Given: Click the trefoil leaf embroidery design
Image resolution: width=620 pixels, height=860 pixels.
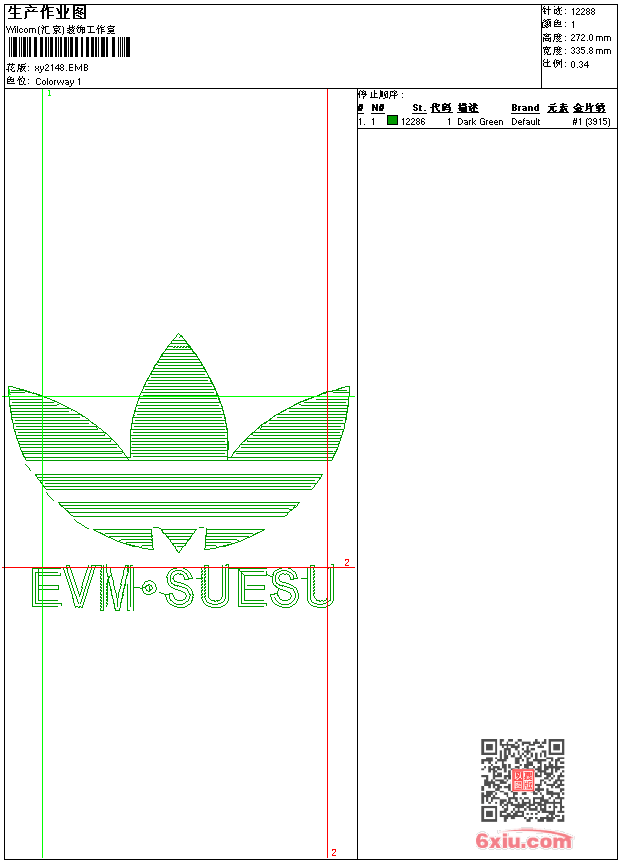Looking at the screenshot, I should coord(179,443).
